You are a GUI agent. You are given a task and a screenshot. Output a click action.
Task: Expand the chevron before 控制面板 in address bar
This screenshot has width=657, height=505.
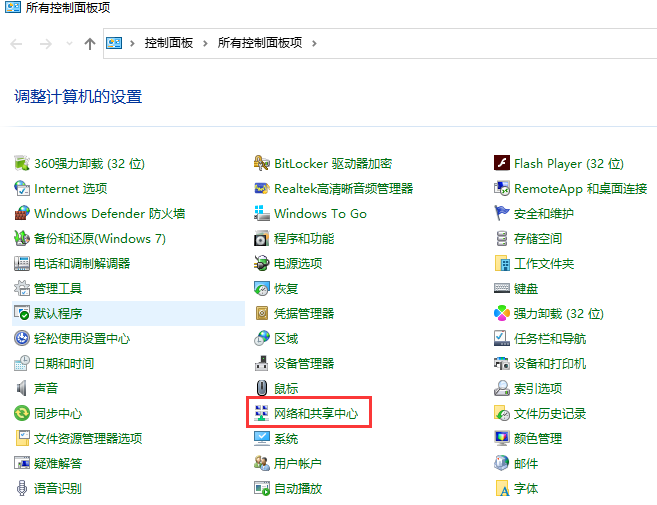pyautogui.click(x=133, y=43)
